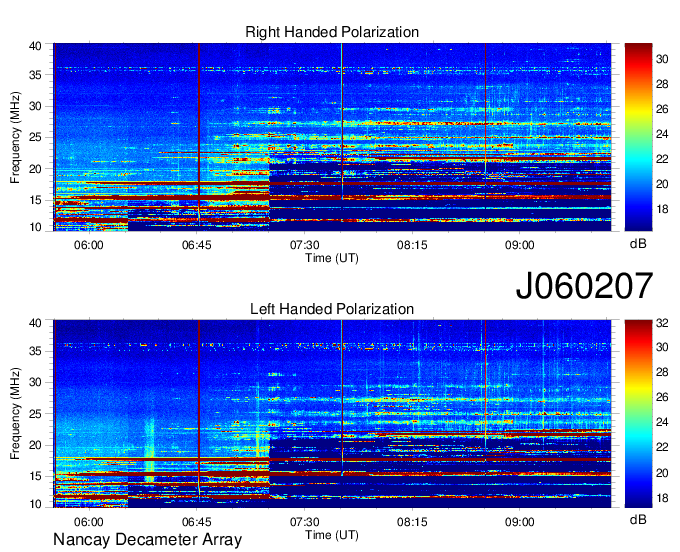The width and height of the screenshot is (680, 552).
Task: Click the 09:00 tick label of top plot
Action: (520, 245)
